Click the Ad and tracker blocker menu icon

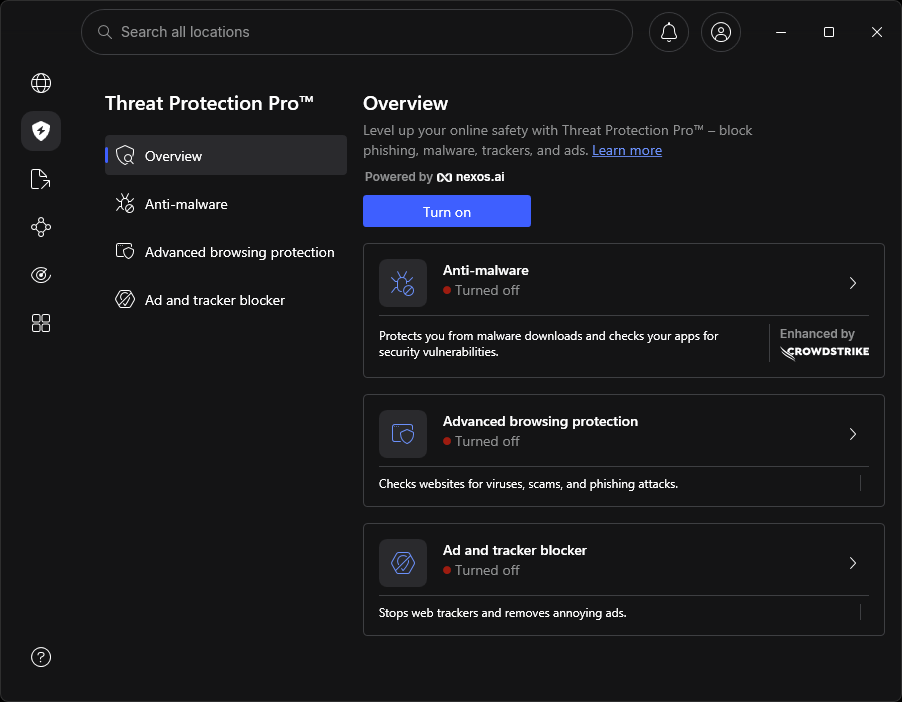125,299
